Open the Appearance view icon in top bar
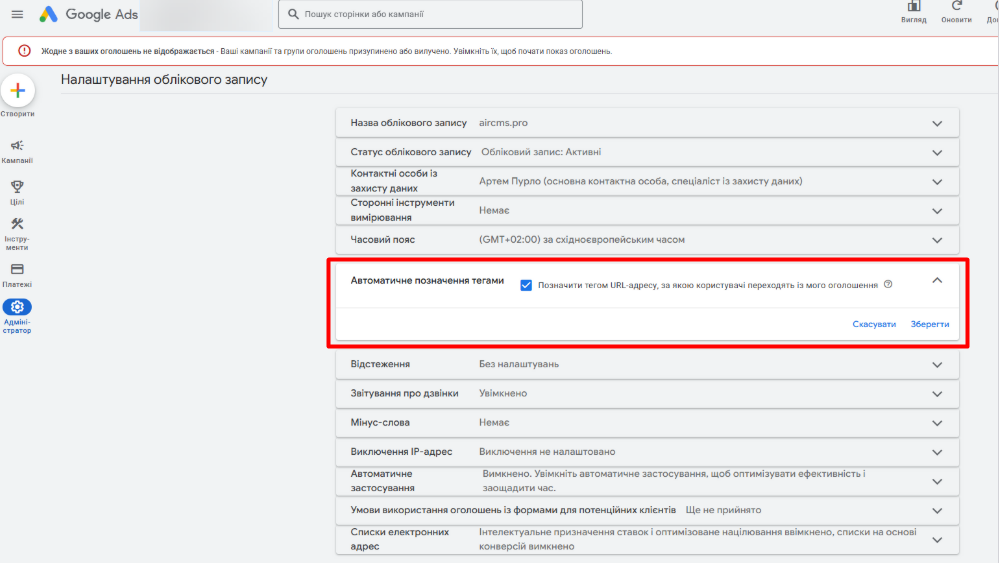999x563 pixels. click(914, 8)
